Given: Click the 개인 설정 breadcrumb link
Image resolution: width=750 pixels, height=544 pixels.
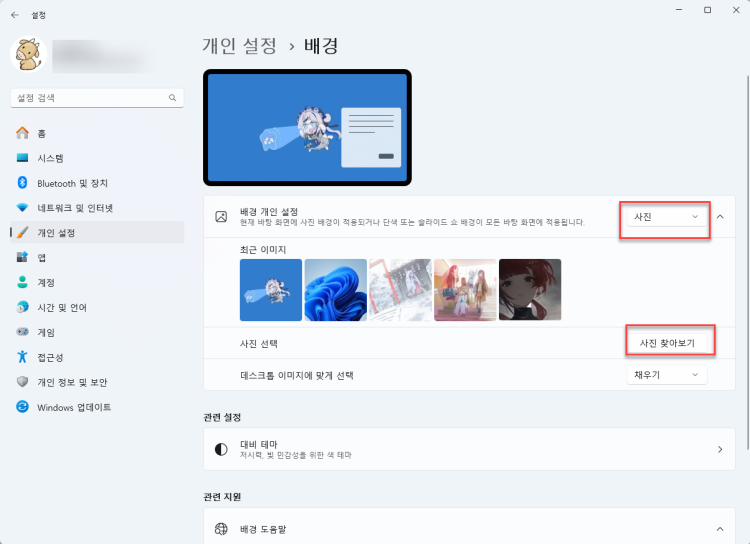Looking at the screenshot, I should 239,46.
